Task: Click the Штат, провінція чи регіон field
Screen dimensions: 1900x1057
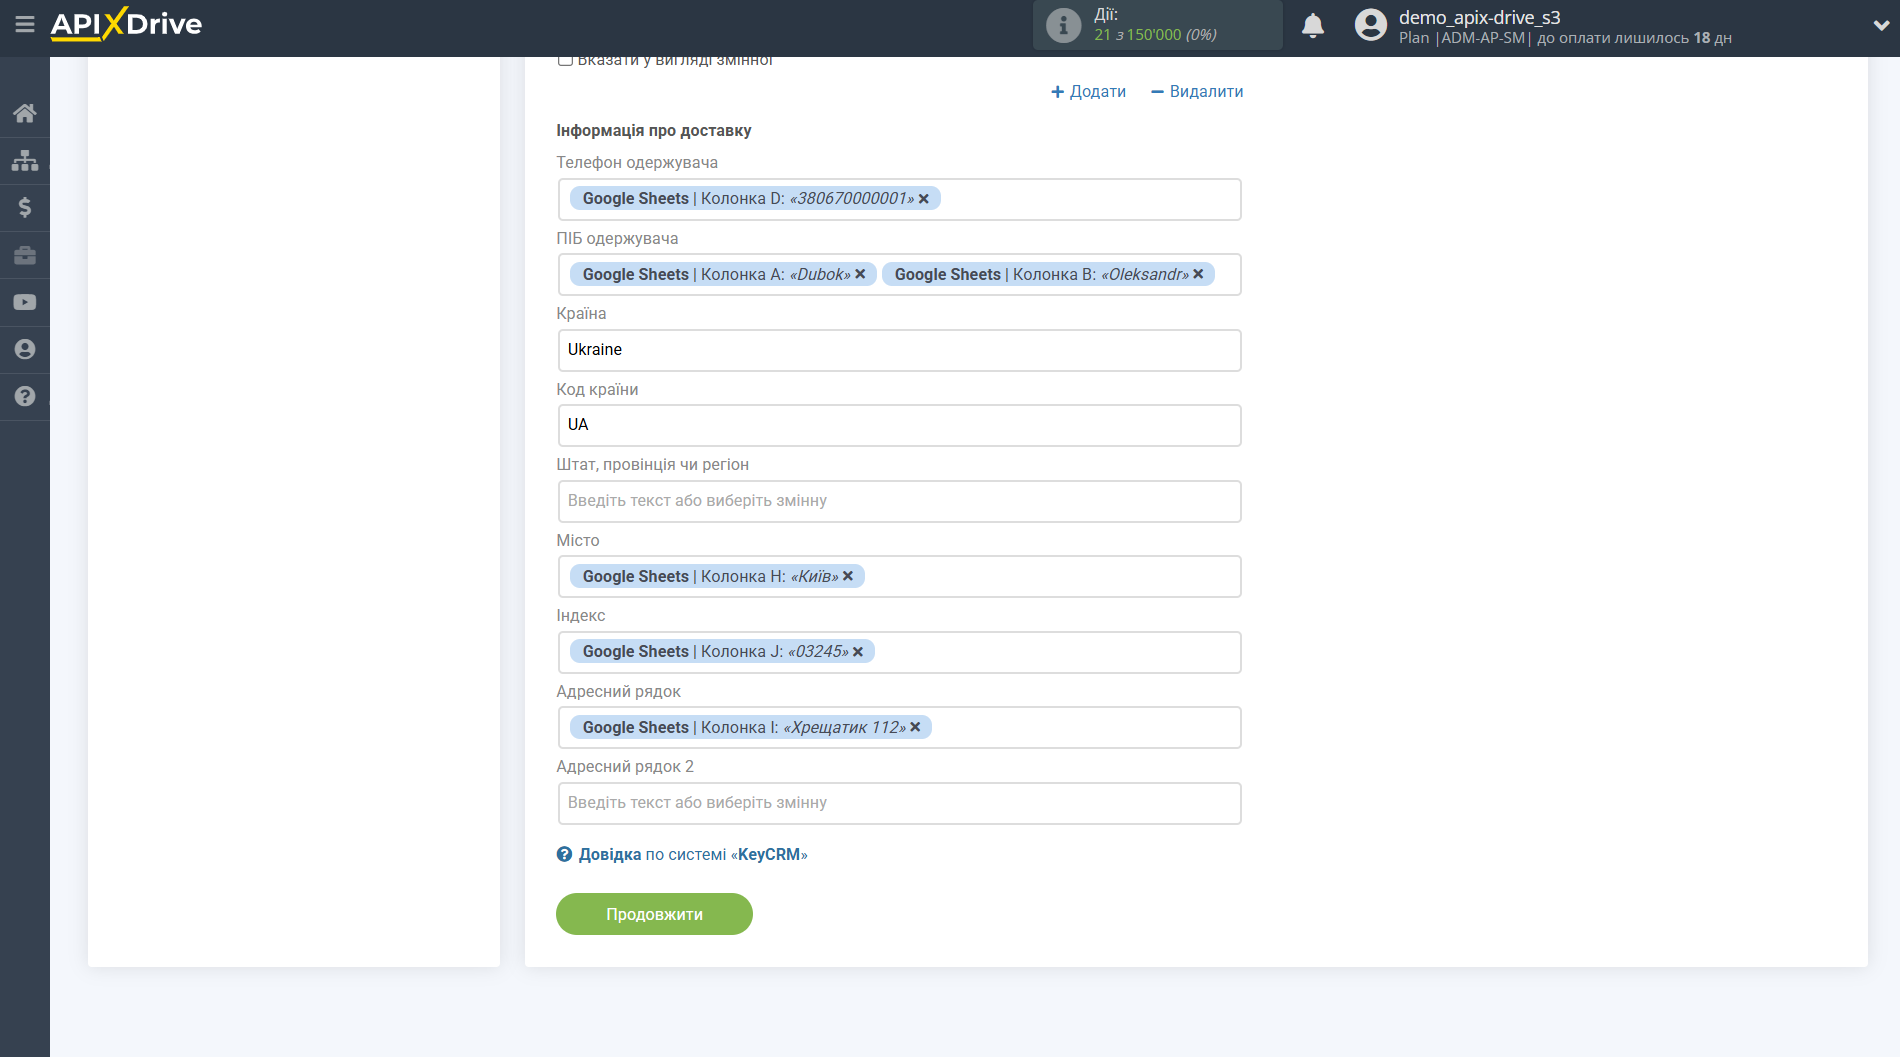Action: tap(899, 501)
